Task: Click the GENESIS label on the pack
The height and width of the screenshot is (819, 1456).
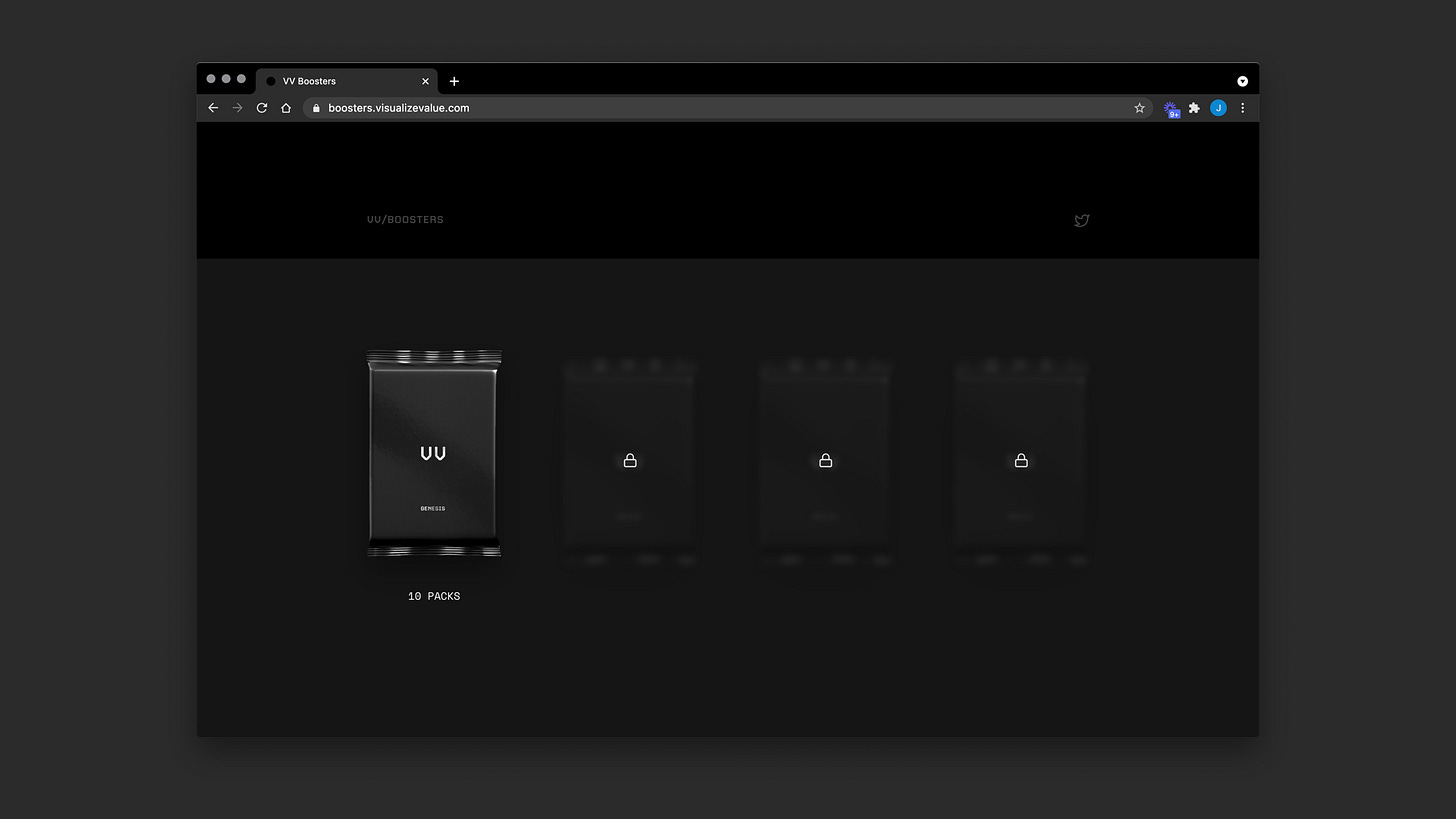Action: [x=433, y=508]
